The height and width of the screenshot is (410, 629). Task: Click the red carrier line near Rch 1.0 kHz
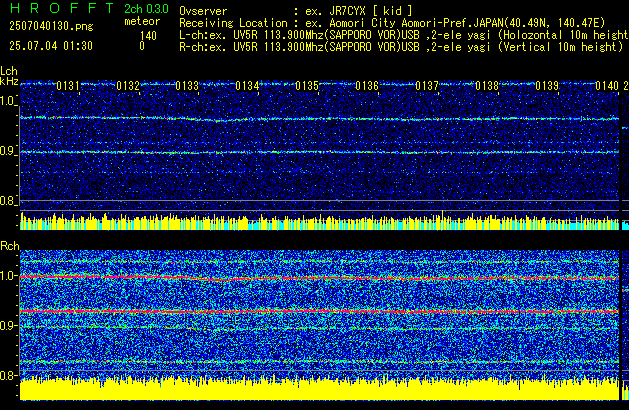[319, 278]
